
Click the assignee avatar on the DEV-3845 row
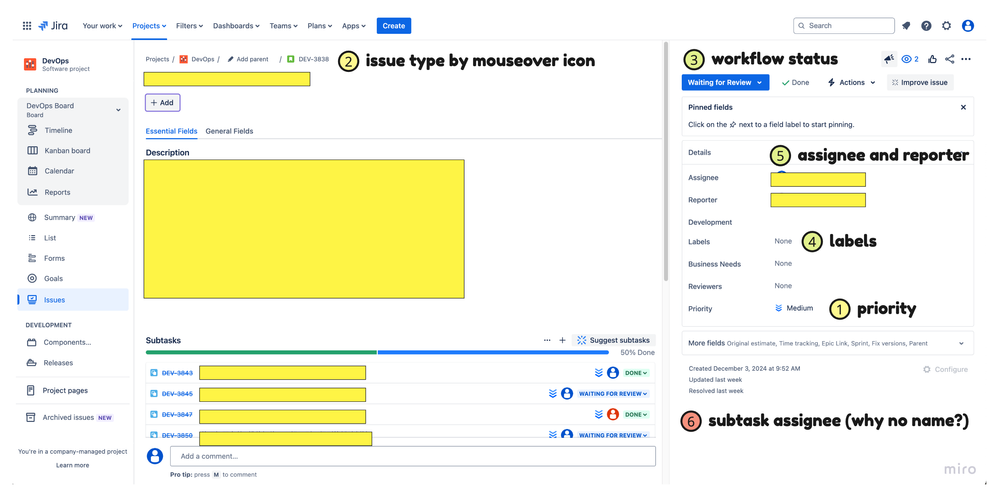click(x=567, y=393)
